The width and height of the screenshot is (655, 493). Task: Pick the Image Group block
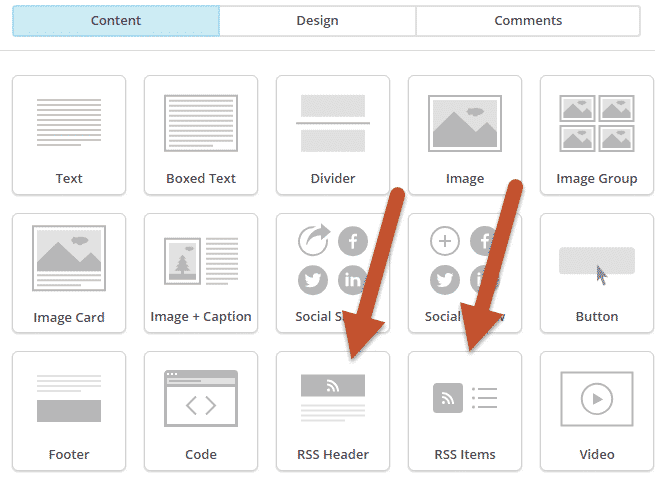(597, 135)
